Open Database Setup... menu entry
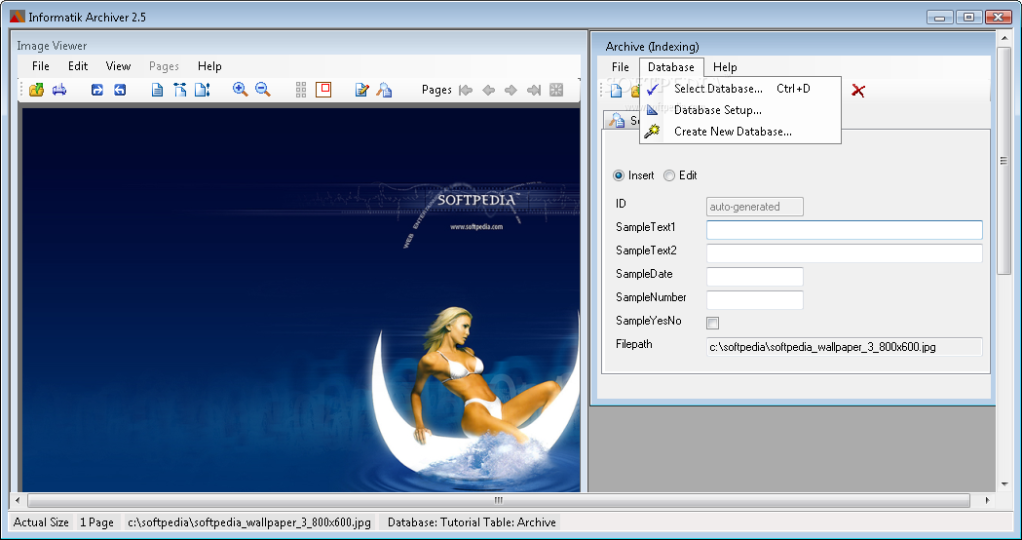The image size is (1022, 540). 717,110
